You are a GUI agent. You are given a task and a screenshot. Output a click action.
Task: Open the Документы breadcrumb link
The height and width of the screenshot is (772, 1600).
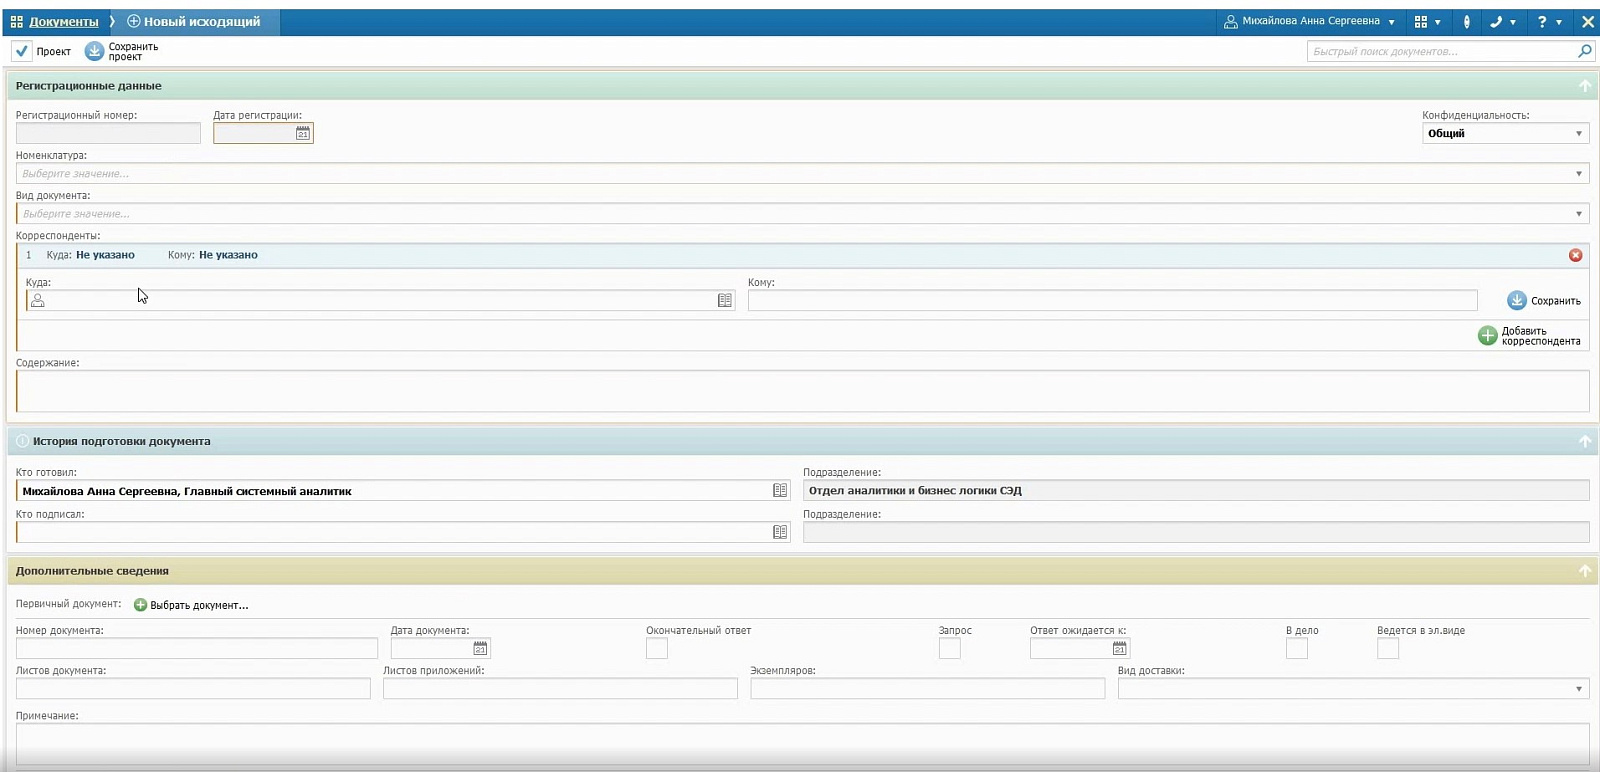[63, 21]
